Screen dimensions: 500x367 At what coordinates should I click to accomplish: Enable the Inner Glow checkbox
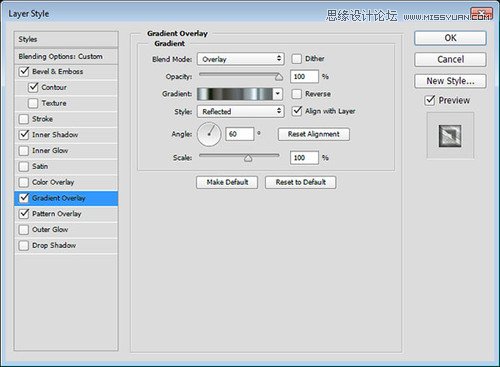click(x=24, y=151)
